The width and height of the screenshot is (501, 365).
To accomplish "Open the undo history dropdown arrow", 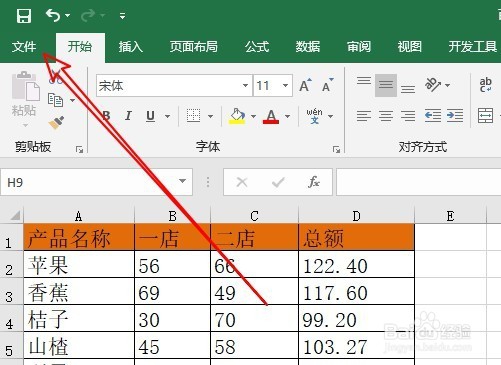I will (x=68, y=16).
